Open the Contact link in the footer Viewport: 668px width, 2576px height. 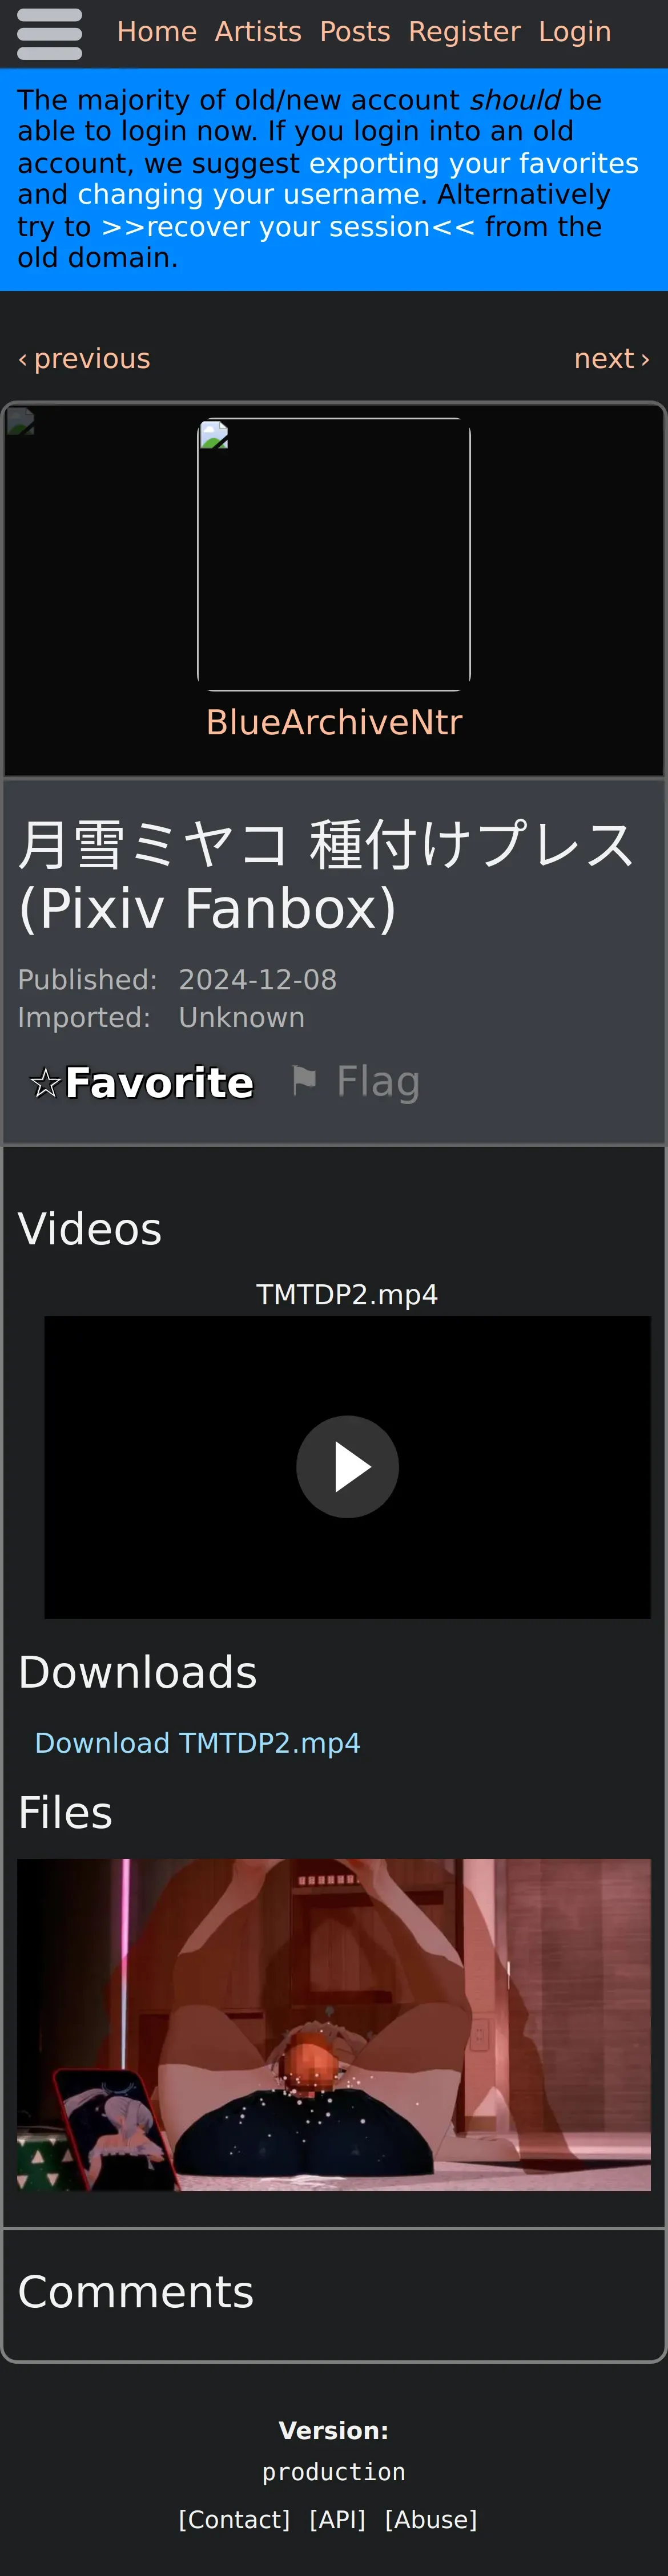pyautogui.click(x=234, y=2520)
